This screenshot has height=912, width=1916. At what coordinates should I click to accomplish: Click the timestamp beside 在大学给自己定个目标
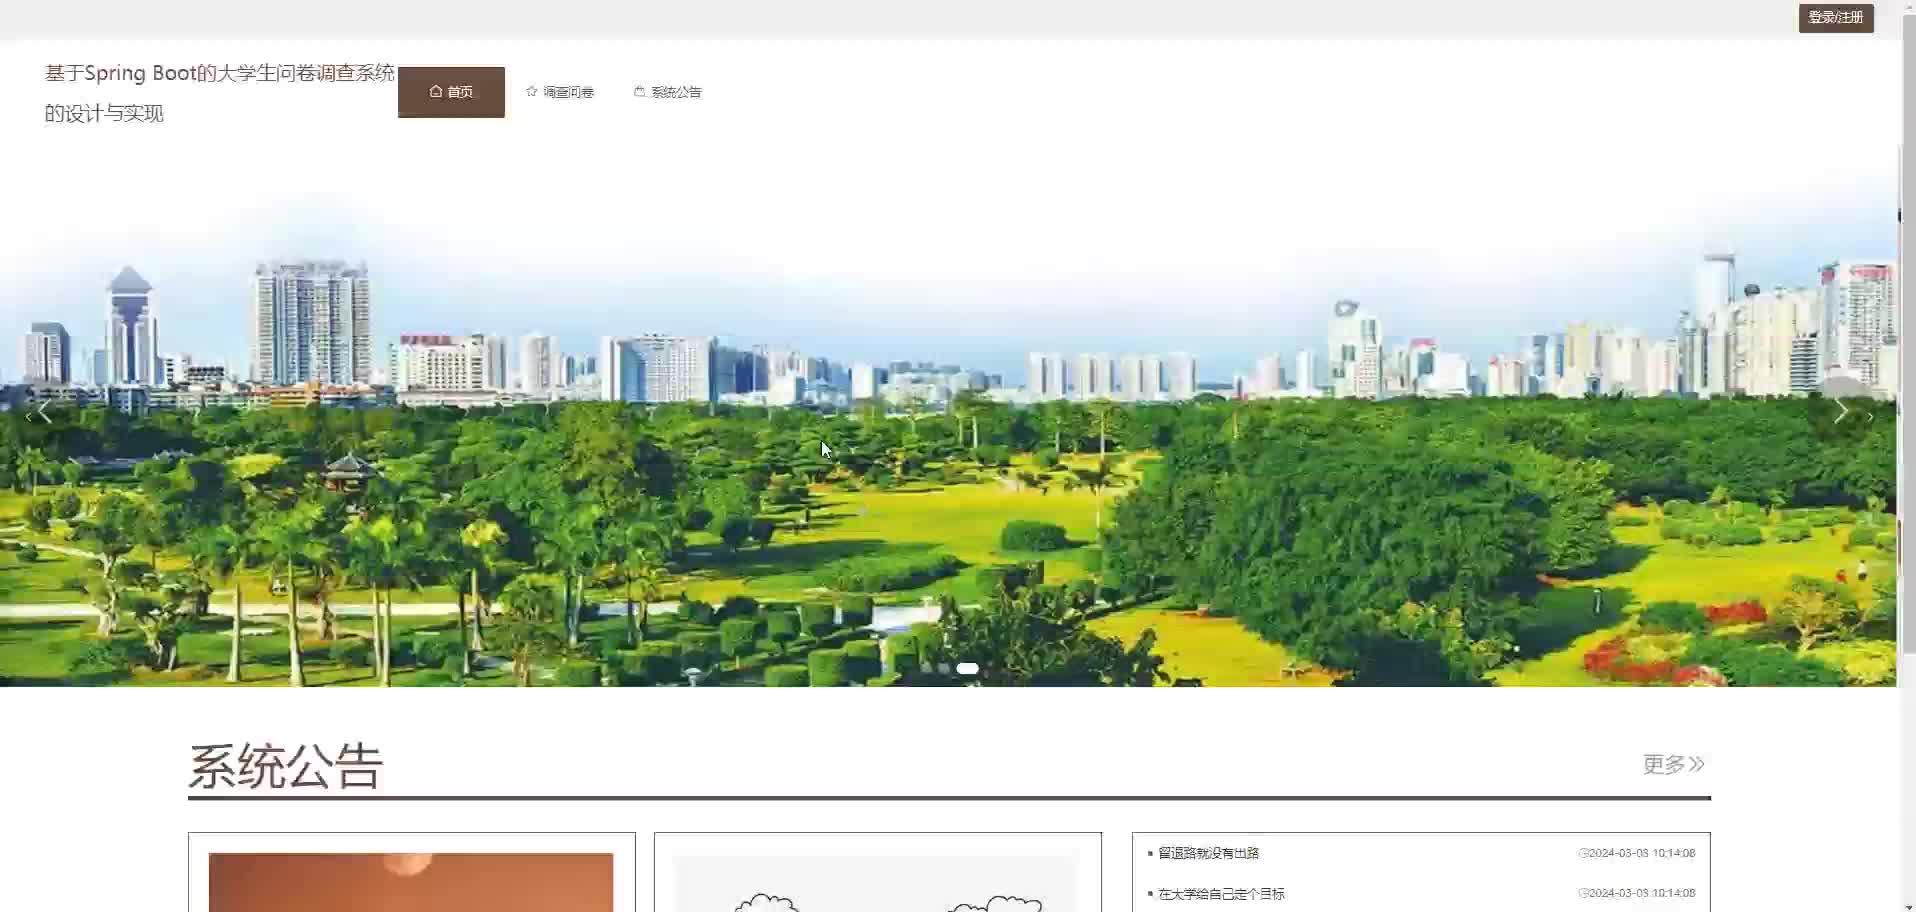click(1636, 893)
